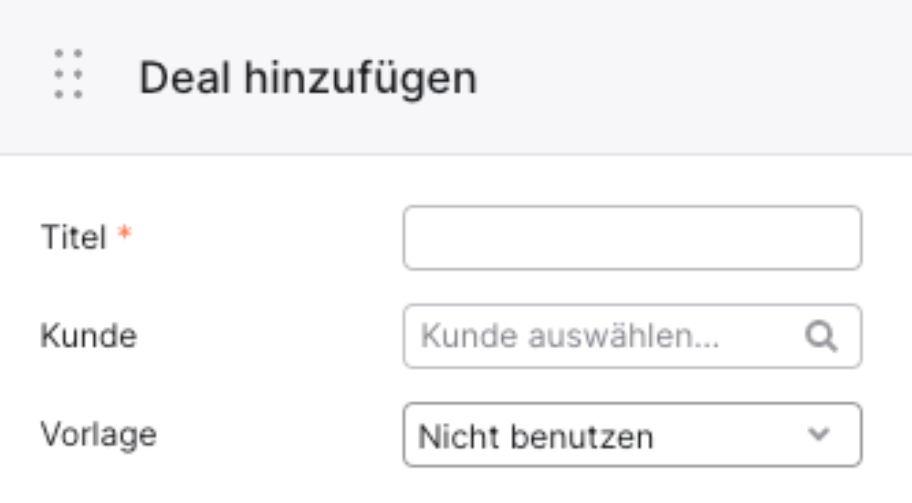Click the chevron arrow in Vorlage field

coord(819,434)
